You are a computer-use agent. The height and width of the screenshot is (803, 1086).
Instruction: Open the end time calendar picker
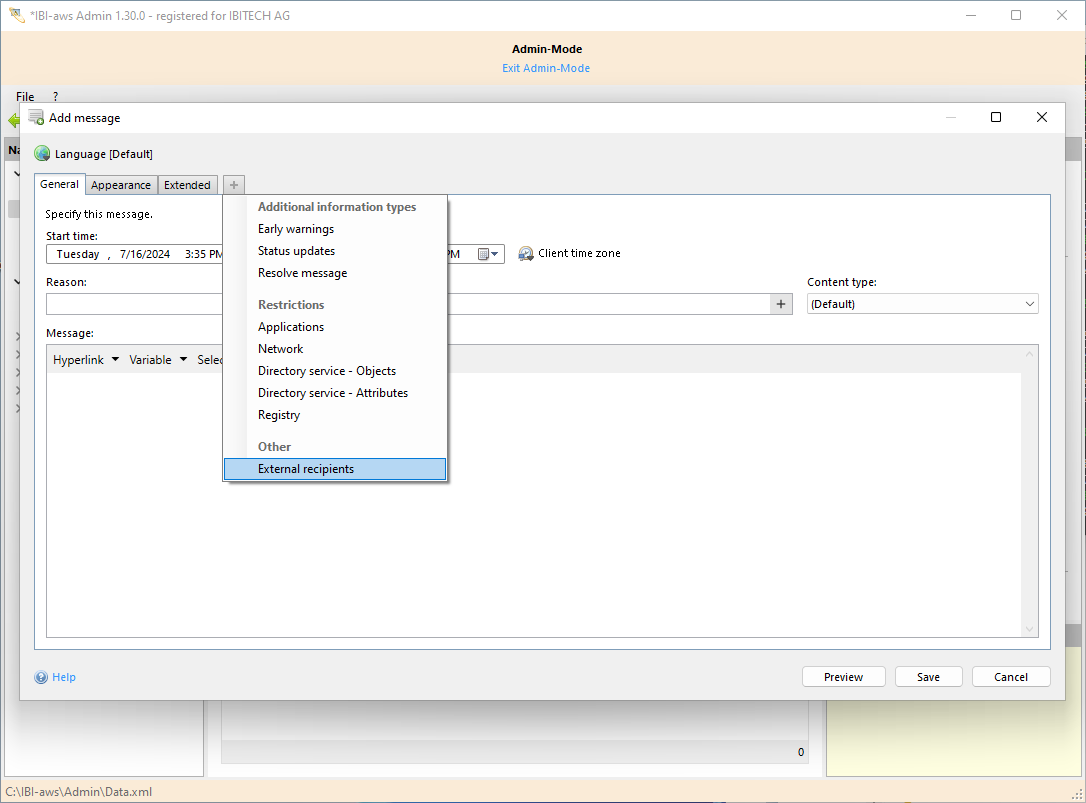(x=487, y=254)
